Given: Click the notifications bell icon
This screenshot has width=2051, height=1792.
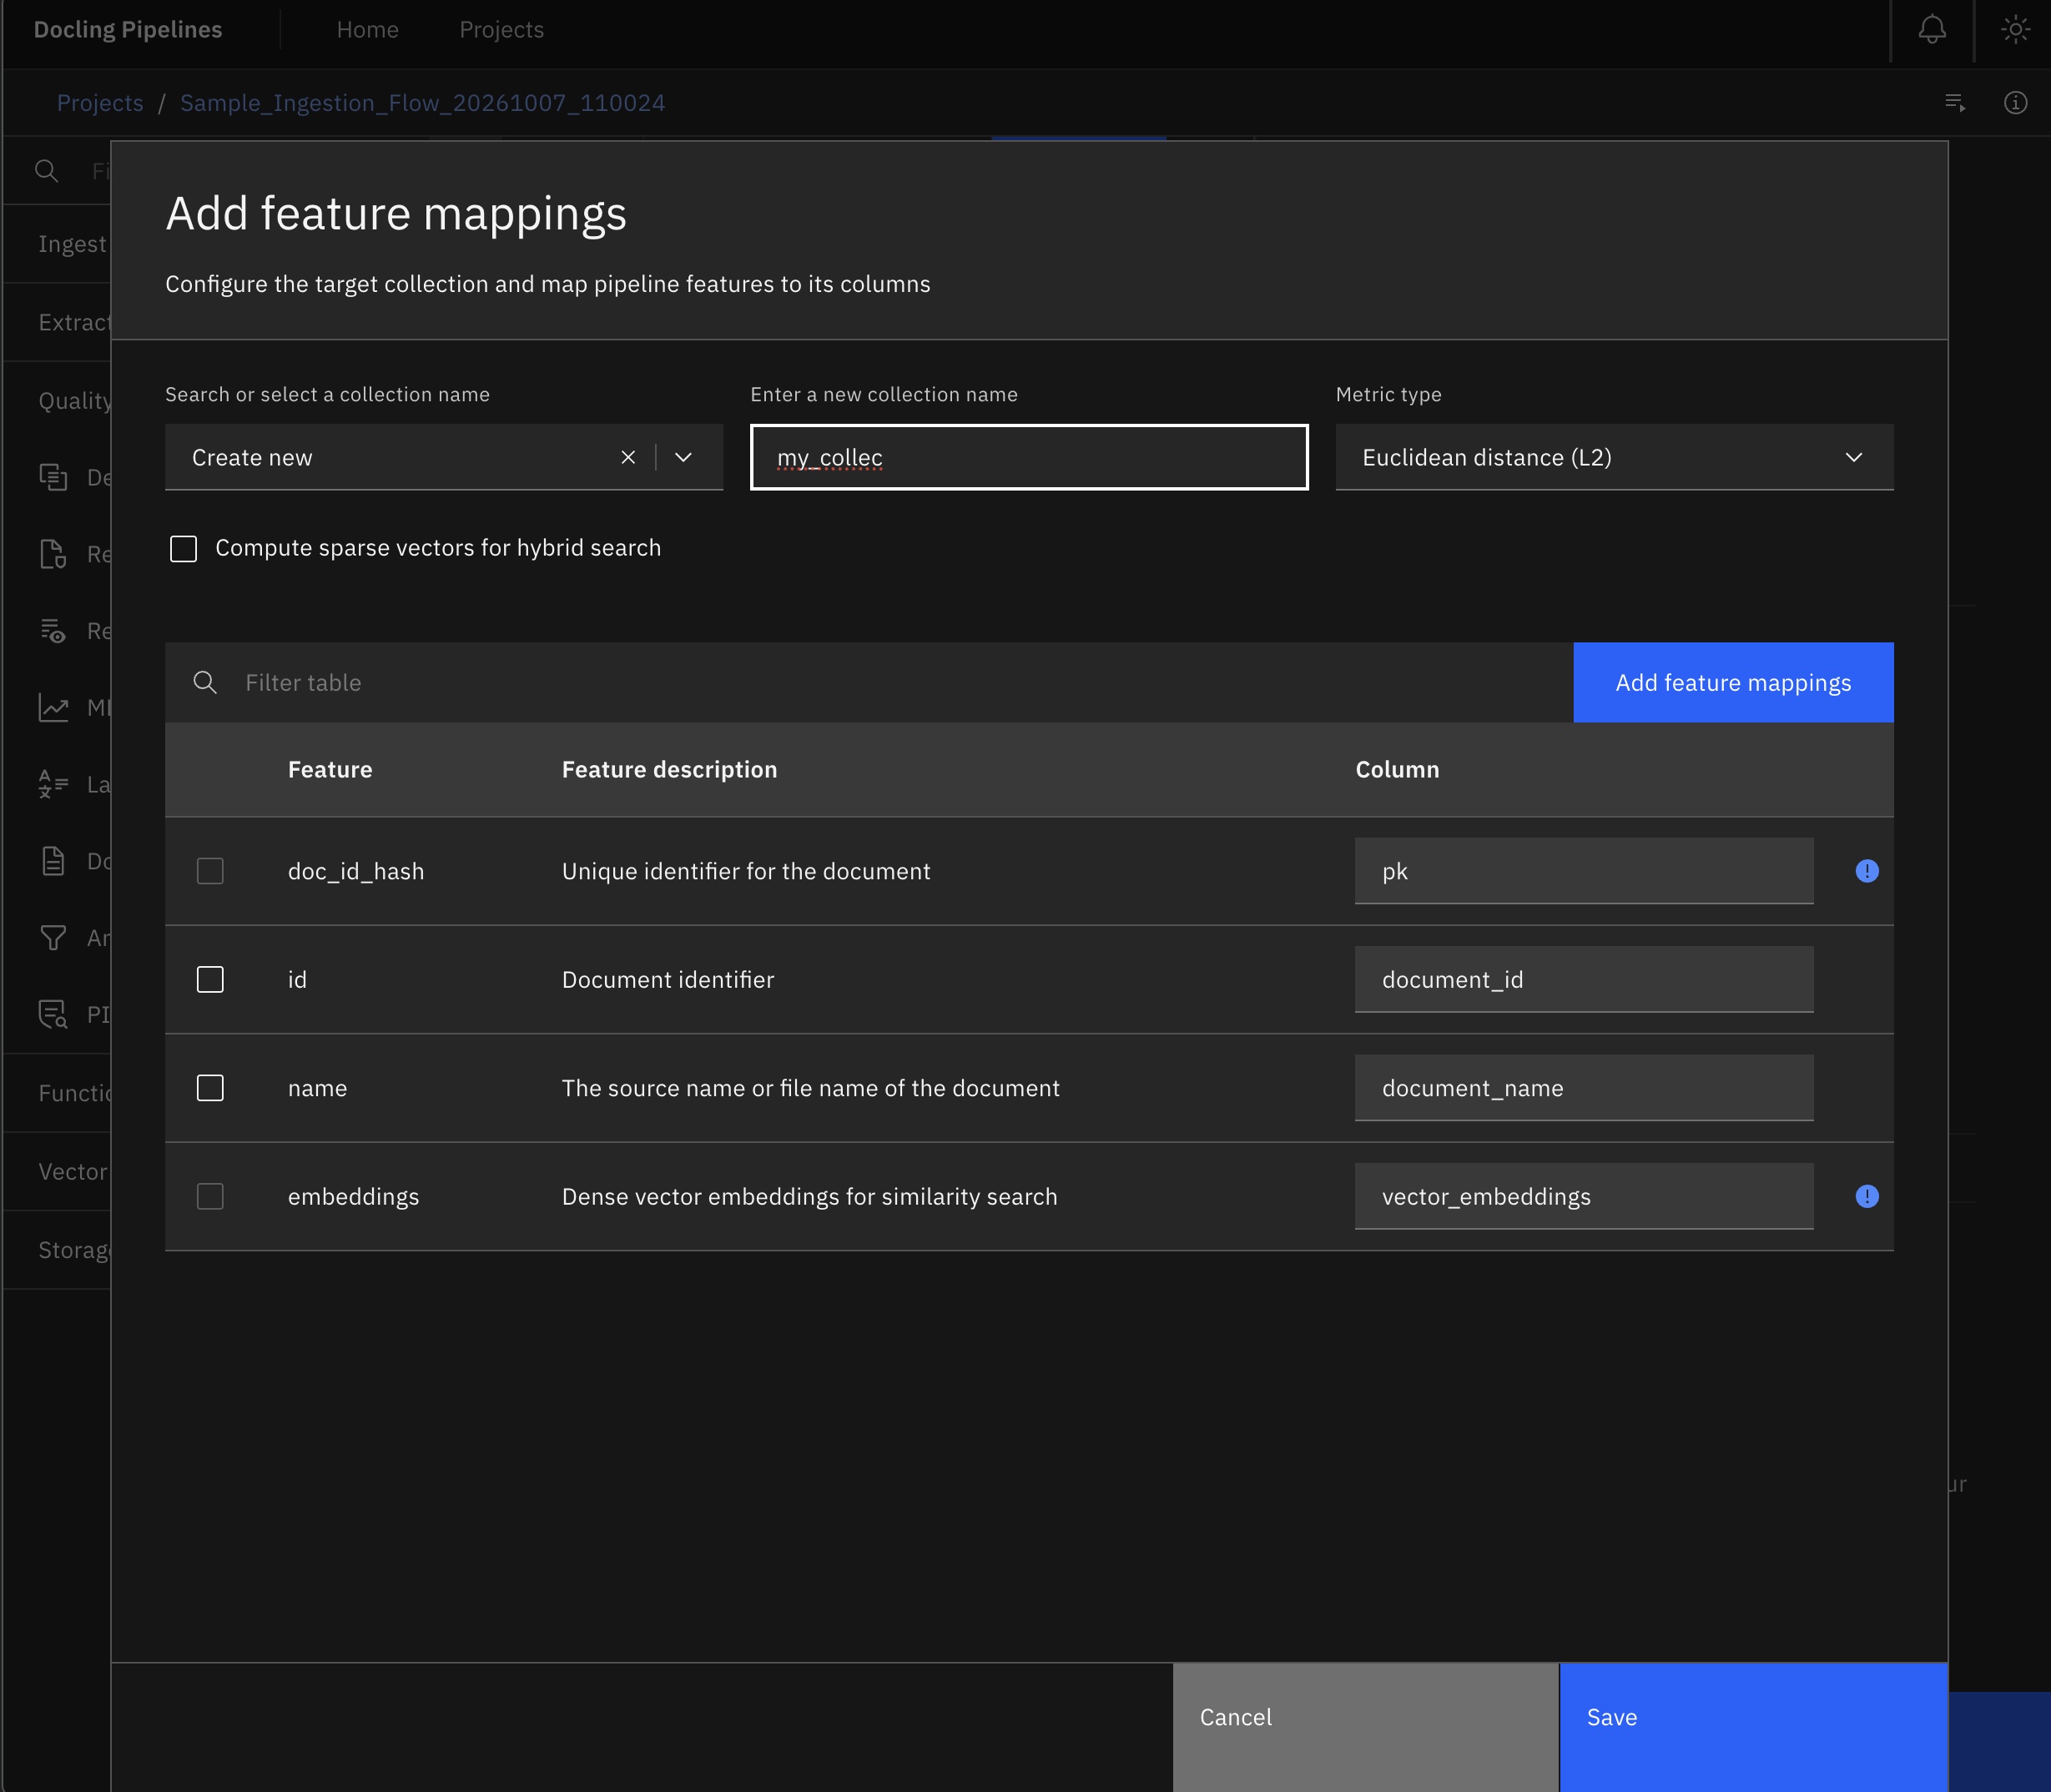Looking at the screenshot, I should coord(1932,30).
